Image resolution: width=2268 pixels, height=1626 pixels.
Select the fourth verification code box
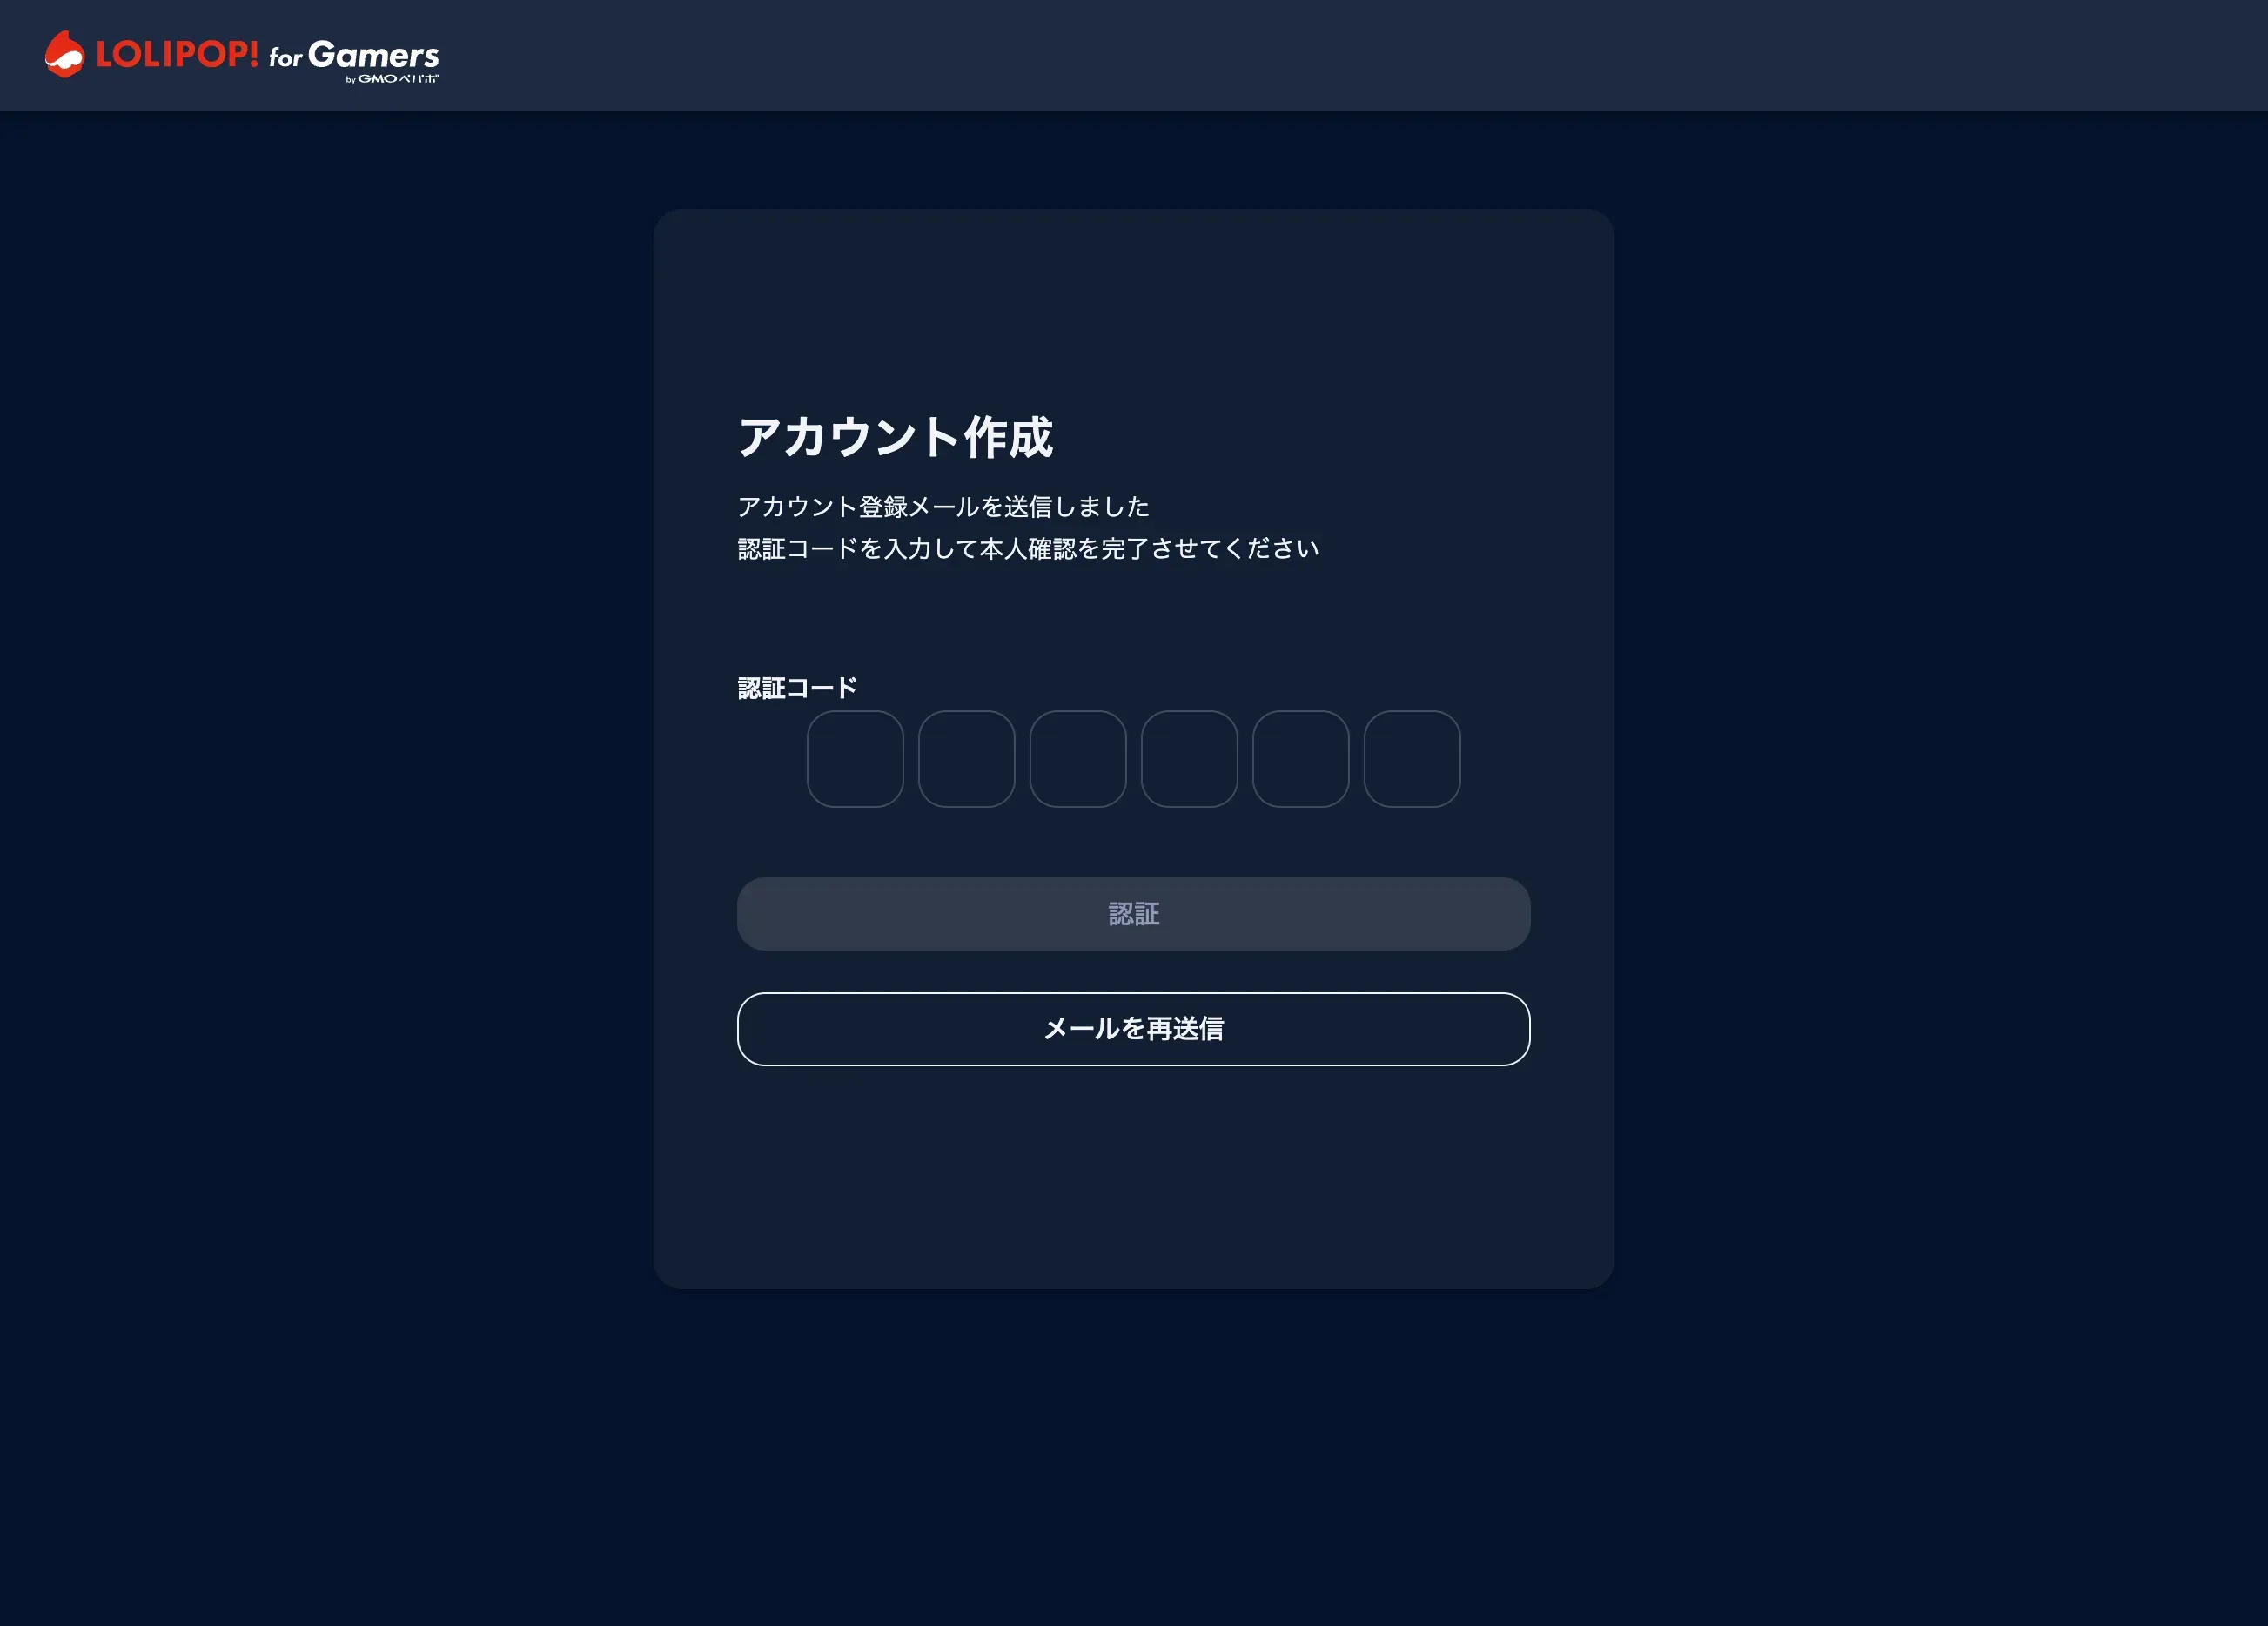pyautogui.click(x=1189, y=759)
